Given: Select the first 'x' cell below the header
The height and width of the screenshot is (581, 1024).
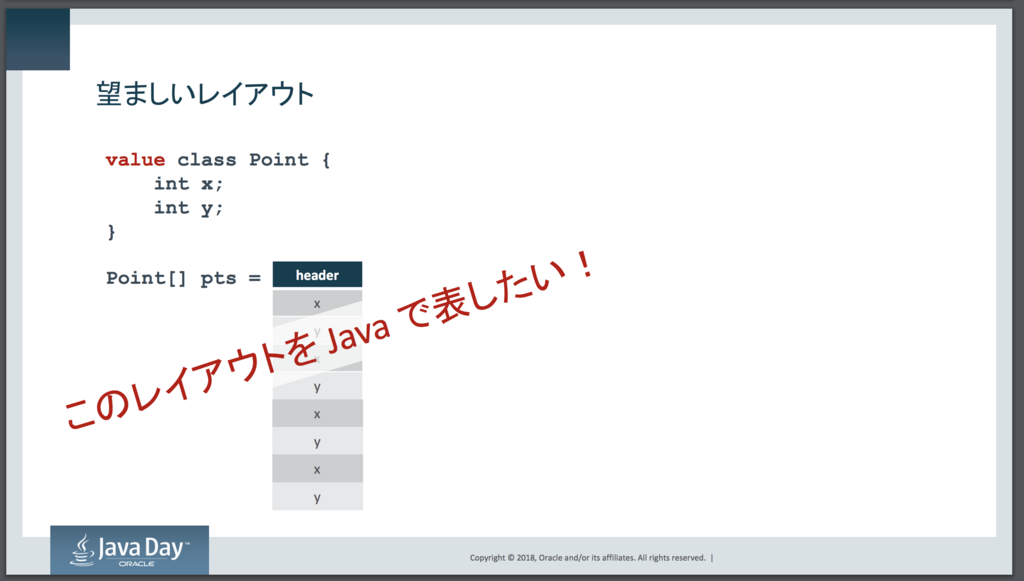Looking at the screenshot, I should [317, 301].
